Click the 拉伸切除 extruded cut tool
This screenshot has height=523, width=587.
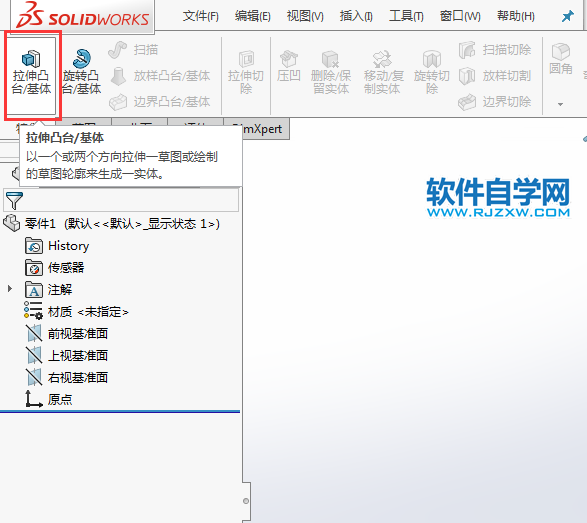[246, 73]
